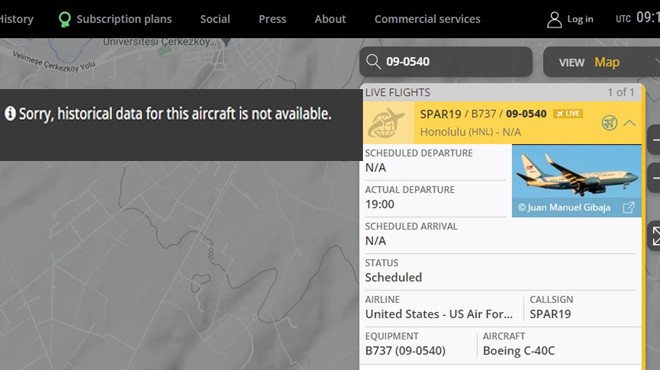Click the LIVE FLIGHTS header
The height and width of the screenshot is (370, 660).
pos(398,93)
